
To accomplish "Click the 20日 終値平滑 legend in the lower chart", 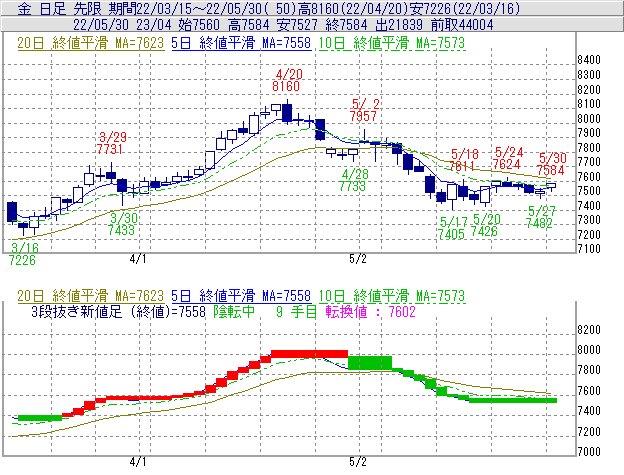I will [91, 296].
